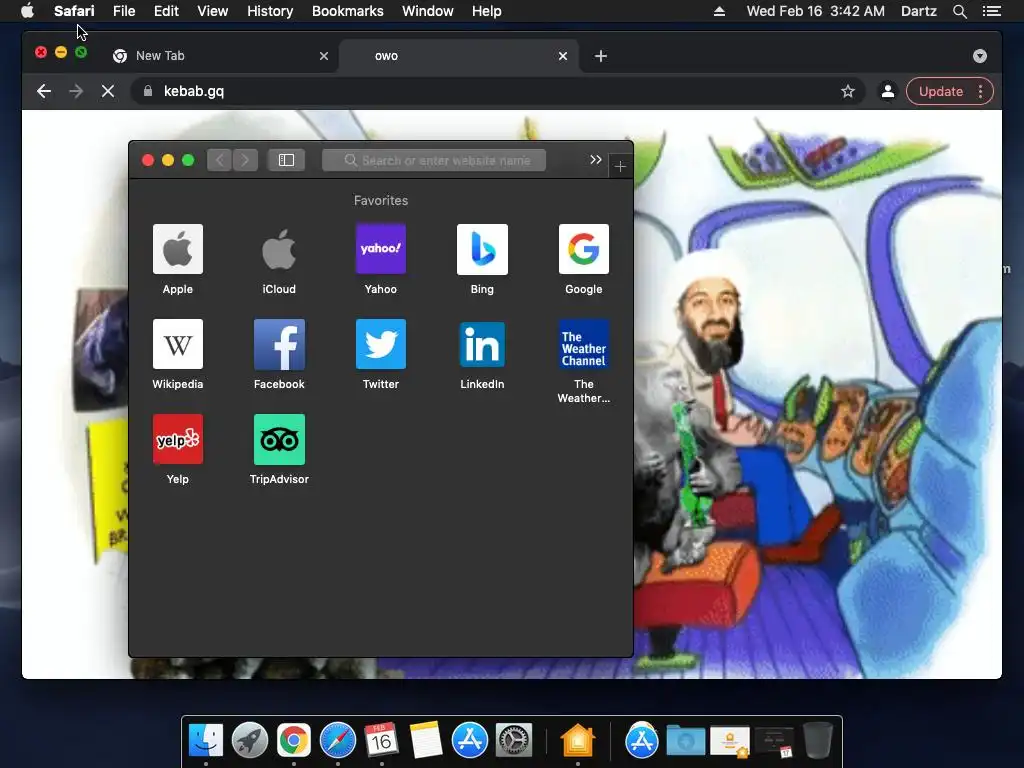Go forward in the Chrome window
The height and width of the screenshot is (768, 1024).
pos(76,91)
